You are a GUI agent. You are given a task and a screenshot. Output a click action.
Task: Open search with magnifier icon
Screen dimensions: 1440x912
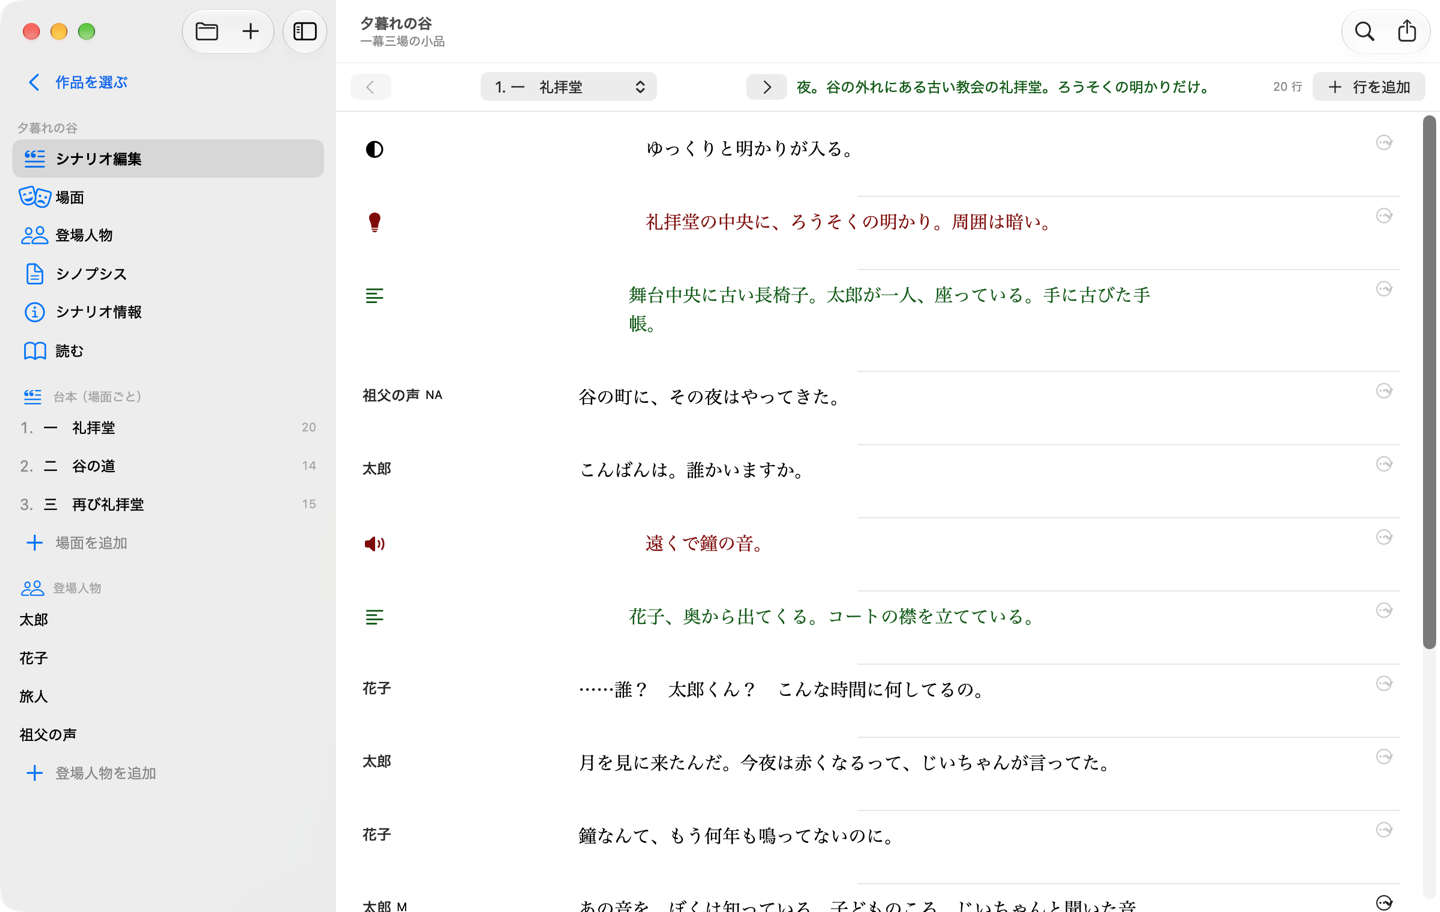[1364, 32]
